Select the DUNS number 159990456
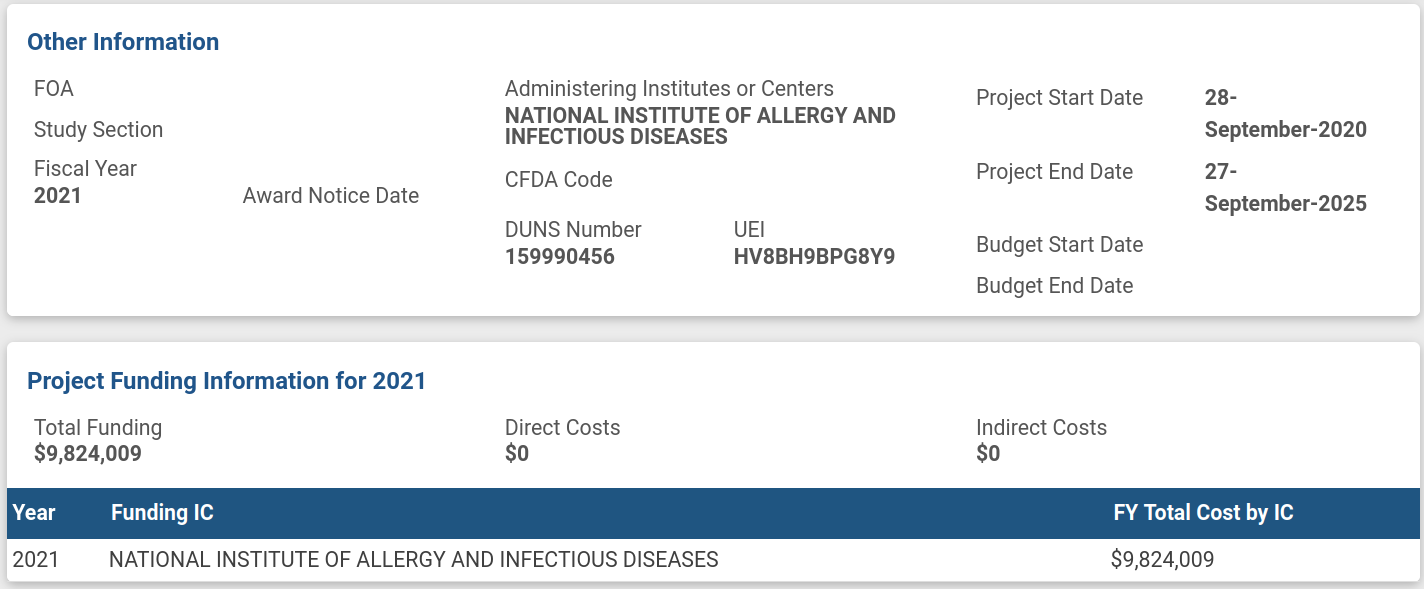Image resolution: width=1424 pixels, height=589 pixels. tap(560, 257)
